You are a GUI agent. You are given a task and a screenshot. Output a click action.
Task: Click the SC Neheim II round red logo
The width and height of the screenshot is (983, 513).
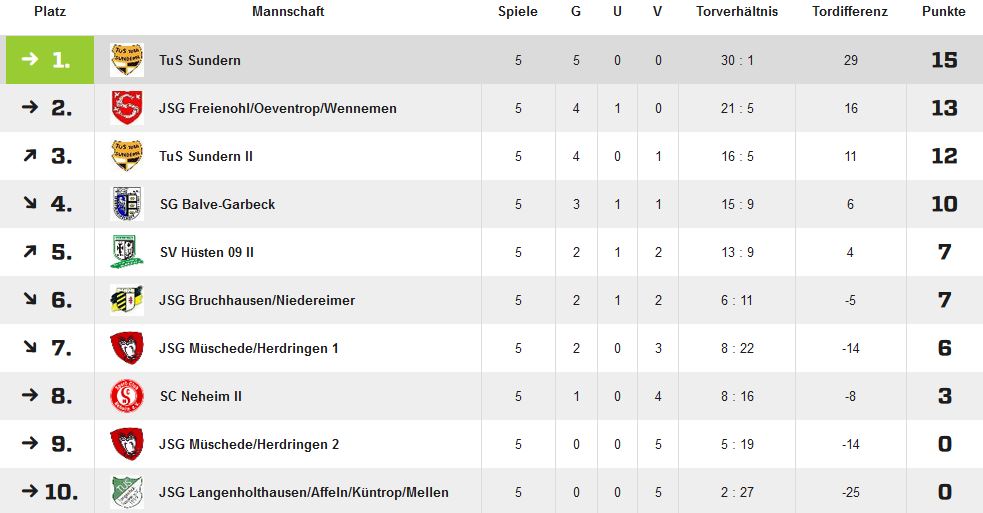127,396
